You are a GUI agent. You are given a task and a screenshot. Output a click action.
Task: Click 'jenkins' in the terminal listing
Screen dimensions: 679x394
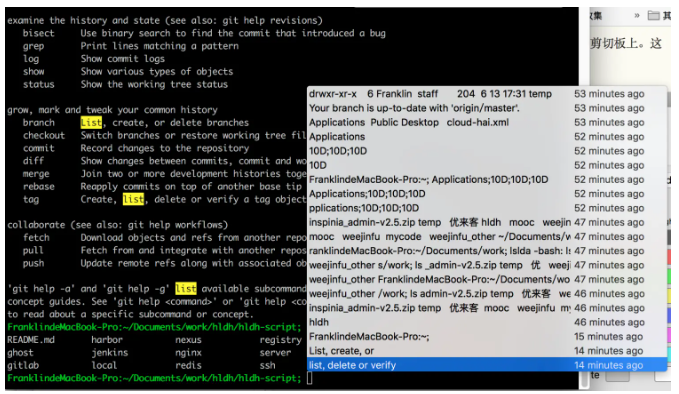110,353
